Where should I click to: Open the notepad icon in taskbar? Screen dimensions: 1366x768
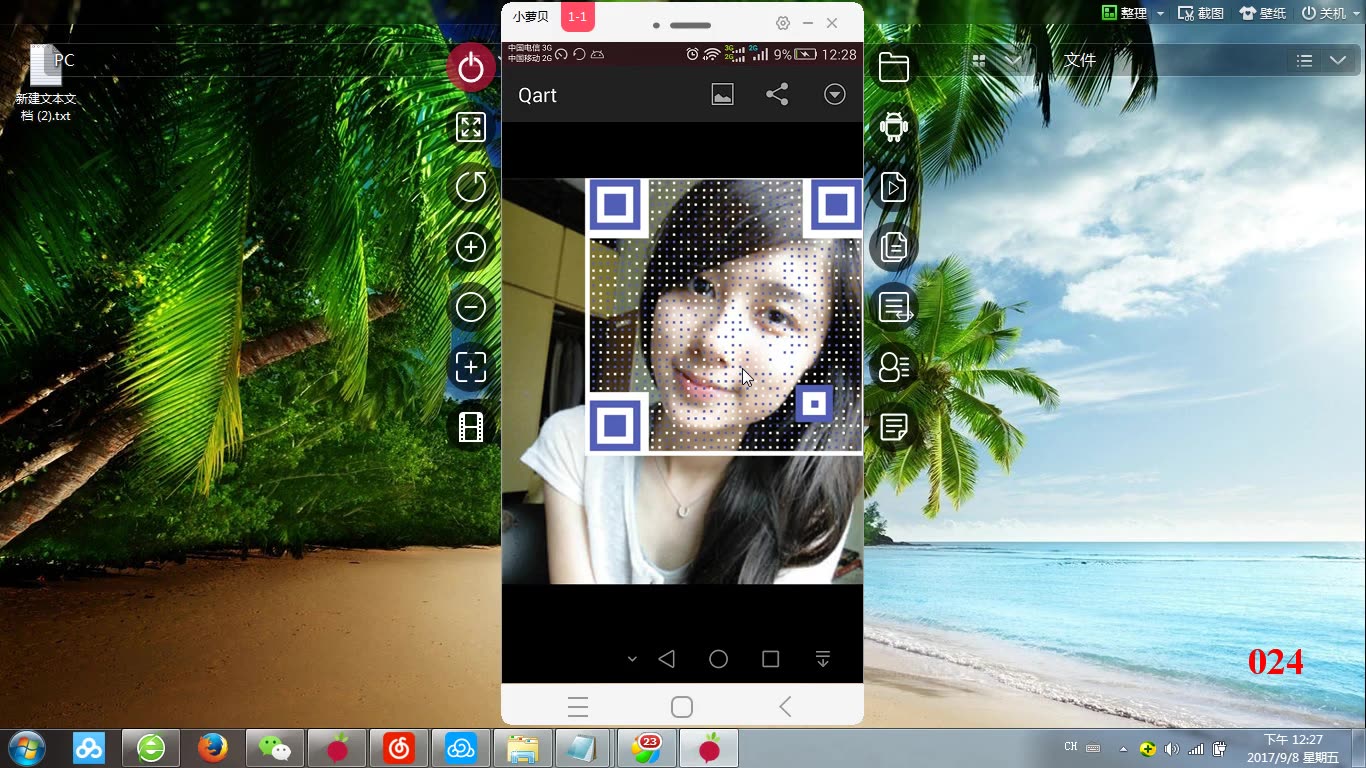coord(585,748)
